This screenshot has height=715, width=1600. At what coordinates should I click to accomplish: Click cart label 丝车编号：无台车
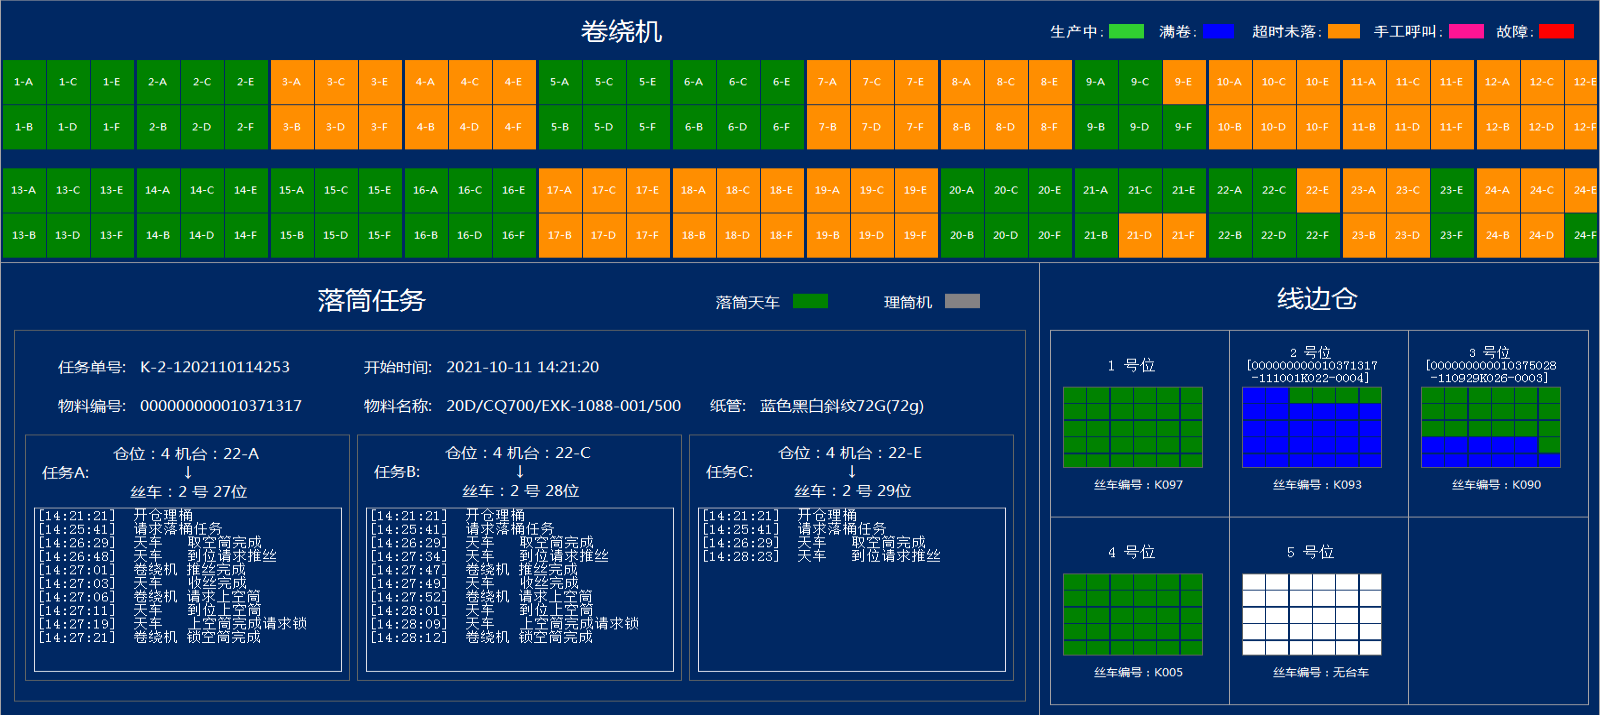tap(1321, 673)
